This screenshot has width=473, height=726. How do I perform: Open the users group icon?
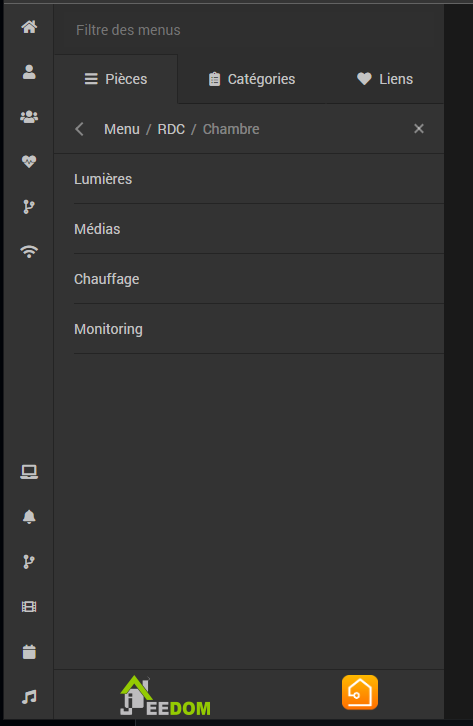29,117
